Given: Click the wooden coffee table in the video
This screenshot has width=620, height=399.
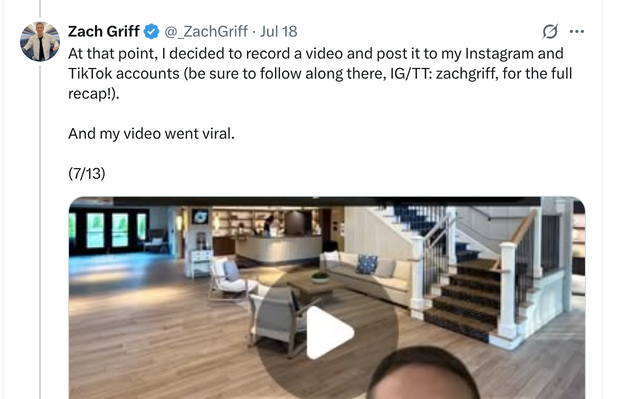Looking at the screenshot, I should tap(314, 288).
